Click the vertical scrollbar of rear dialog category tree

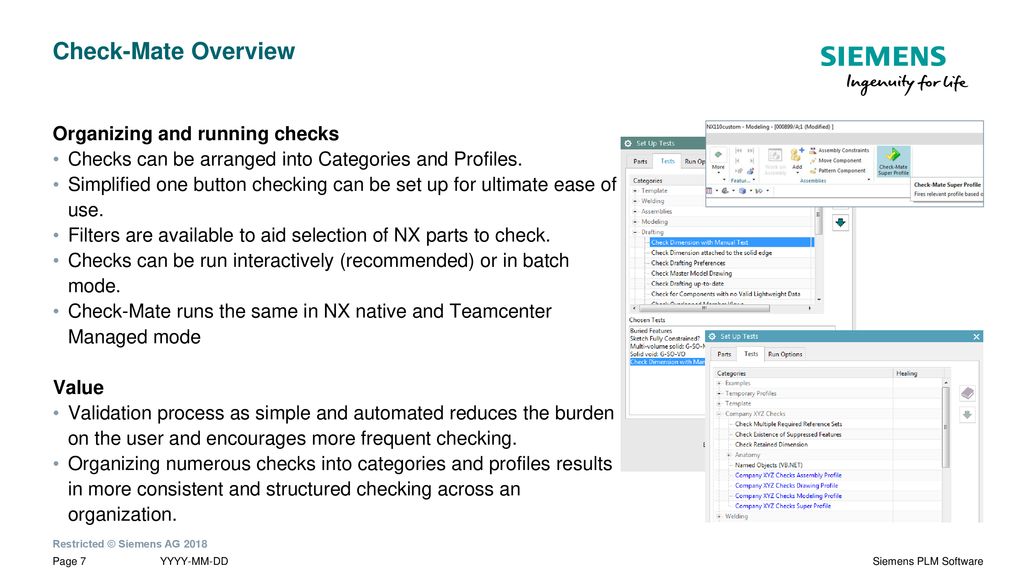818,223
